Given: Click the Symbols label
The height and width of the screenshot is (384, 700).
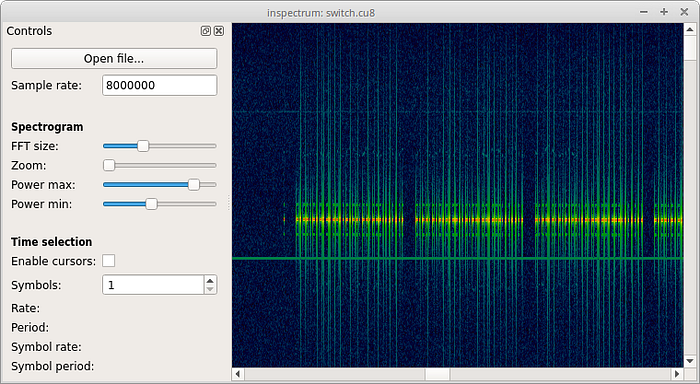Looking at the screenshot, I should [x=36, y=285].
